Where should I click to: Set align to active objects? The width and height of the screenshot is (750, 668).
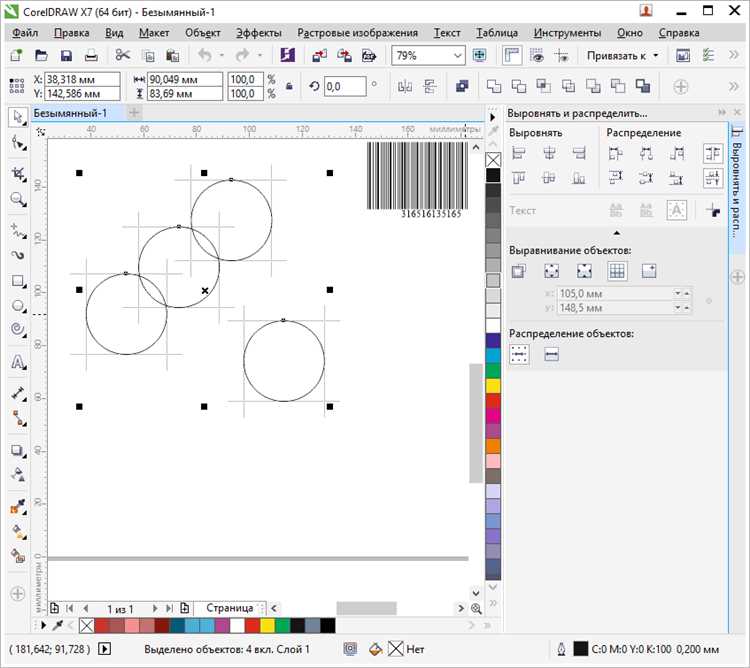pyautogui.click(x=518, y=272)
